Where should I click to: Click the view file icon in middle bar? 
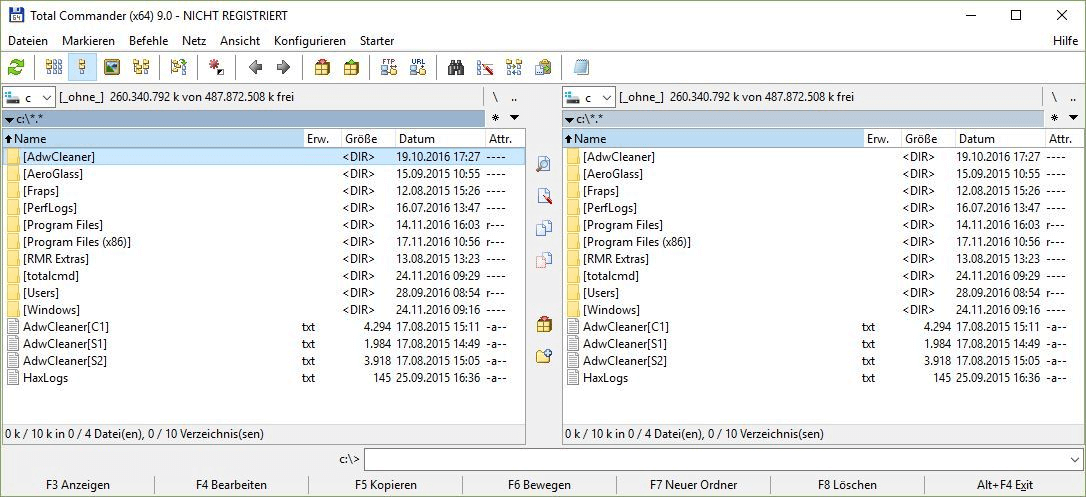pos(544,164)
